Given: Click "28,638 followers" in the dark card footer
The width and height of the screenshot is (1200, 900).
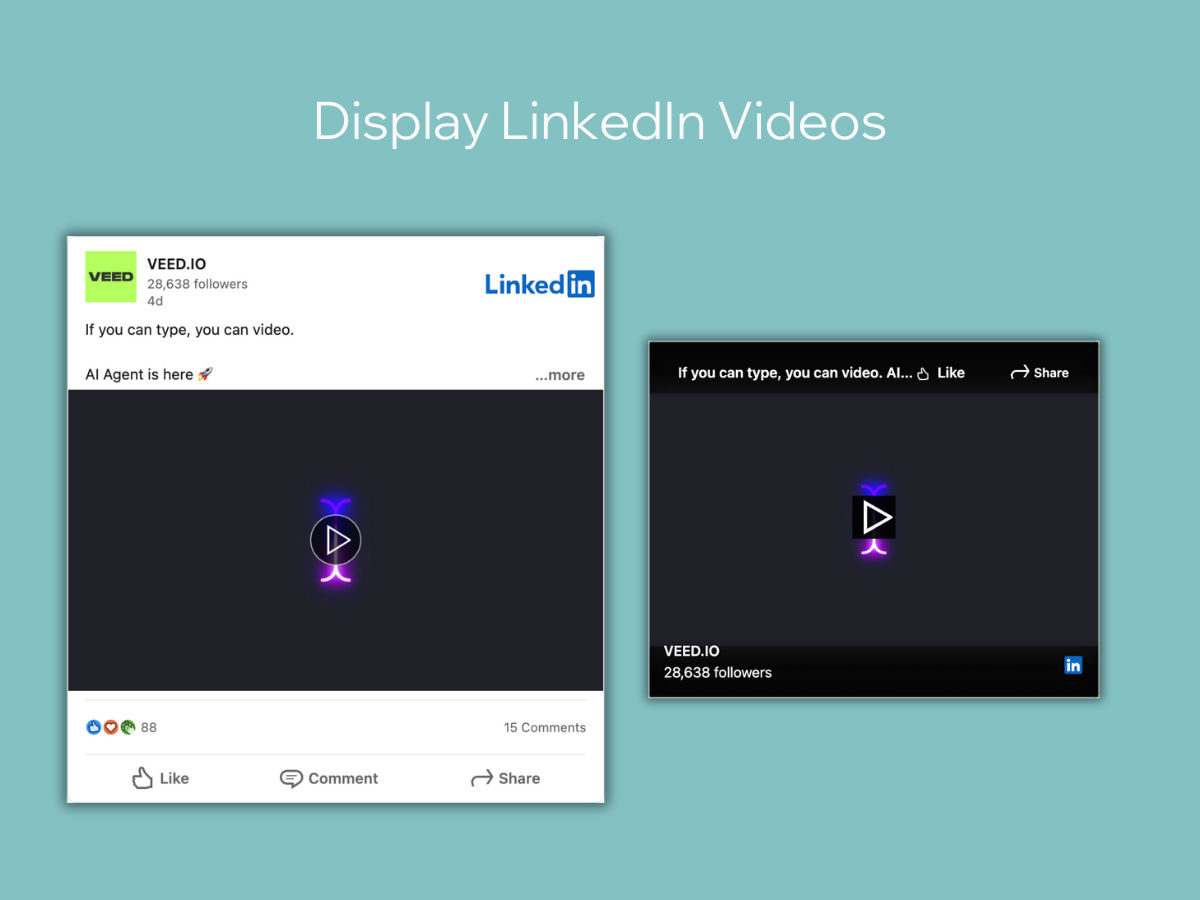Looking at the screenshot, I should [x=718, y=672].
